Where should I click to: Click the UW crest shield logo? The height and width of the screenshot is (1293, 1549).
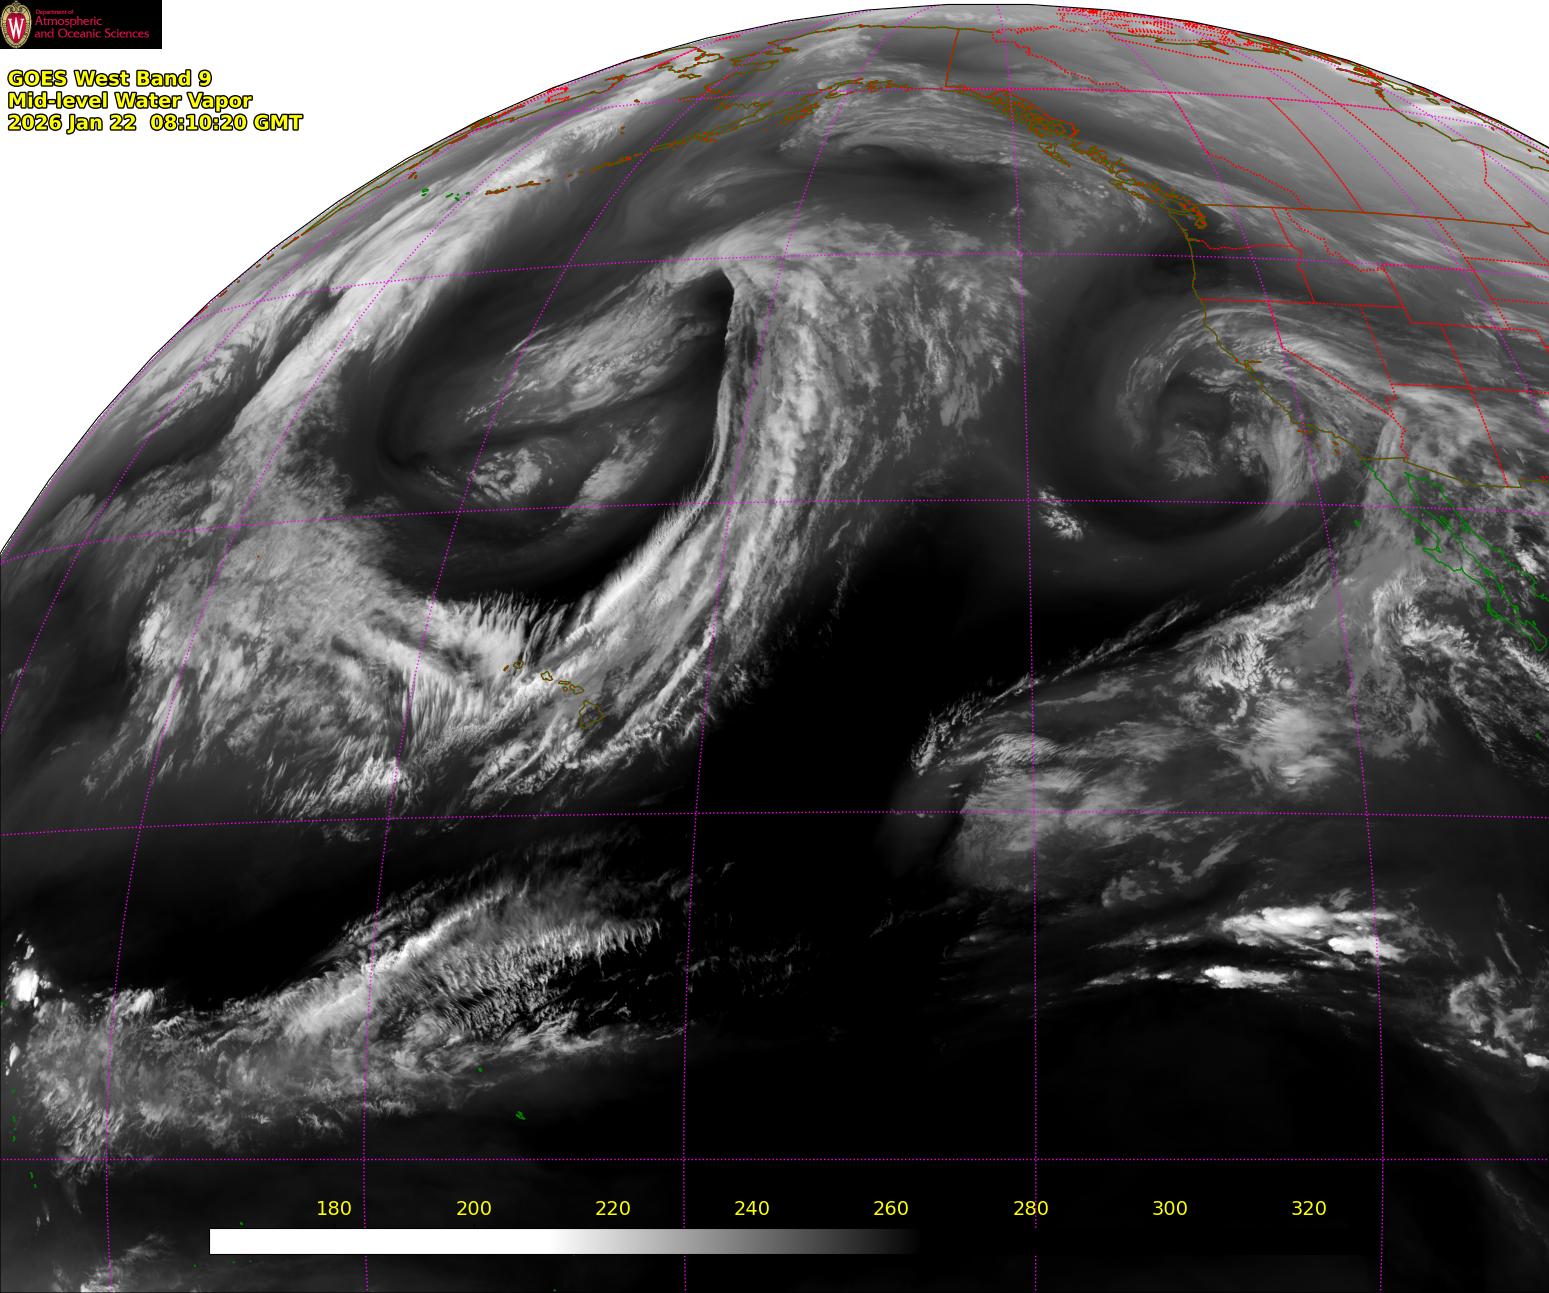point(17,24)
